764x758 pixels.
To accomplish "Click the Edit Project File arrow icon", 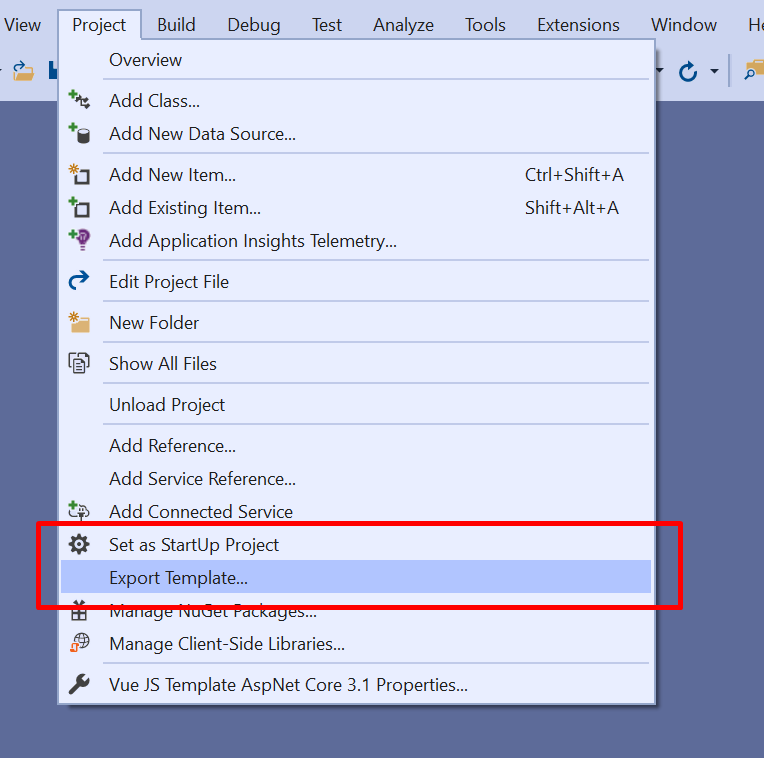I will (79, 281).
